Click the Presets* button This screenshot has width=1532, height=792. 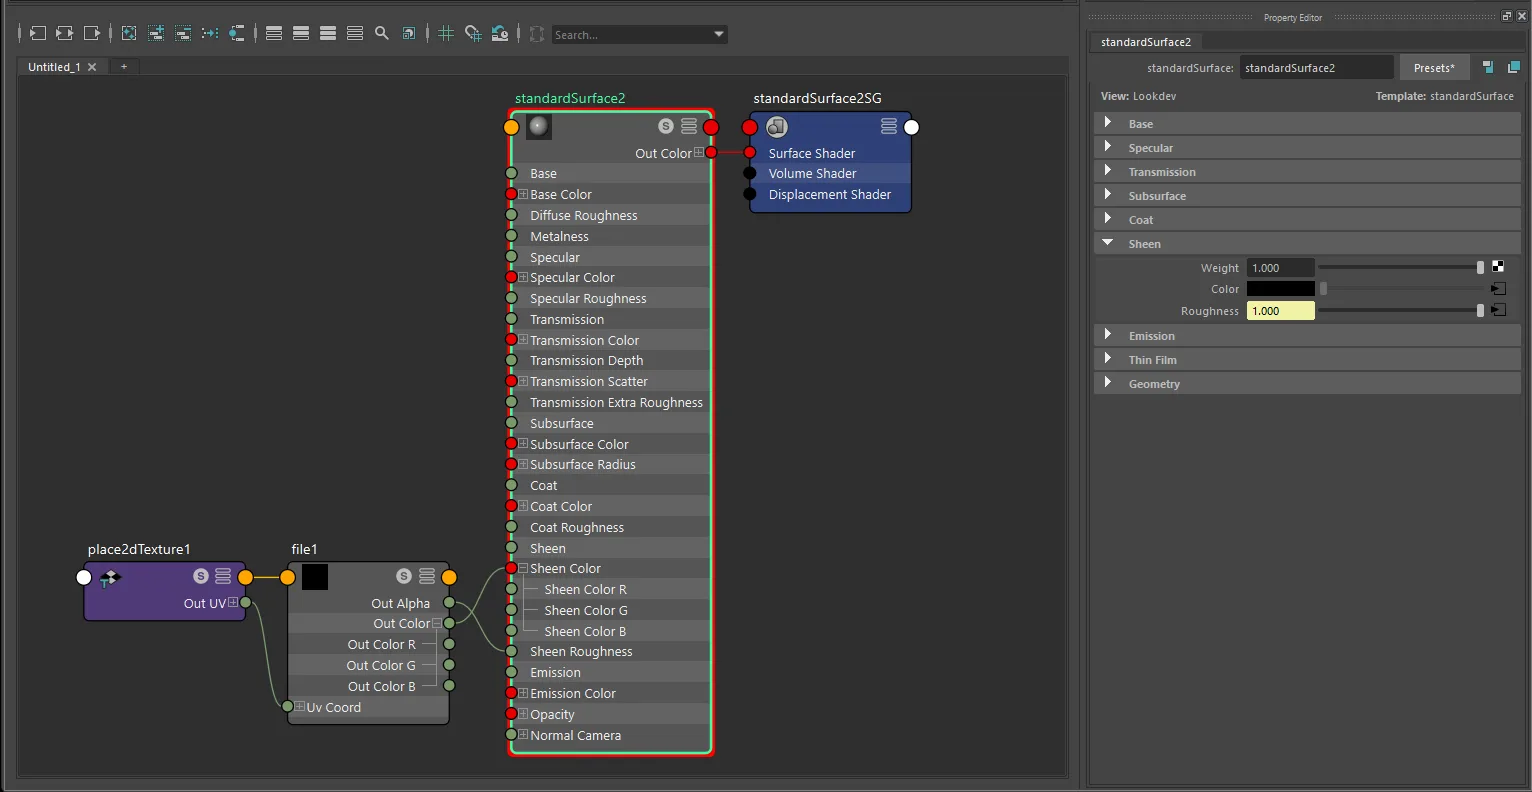(x=1434, y=67)
